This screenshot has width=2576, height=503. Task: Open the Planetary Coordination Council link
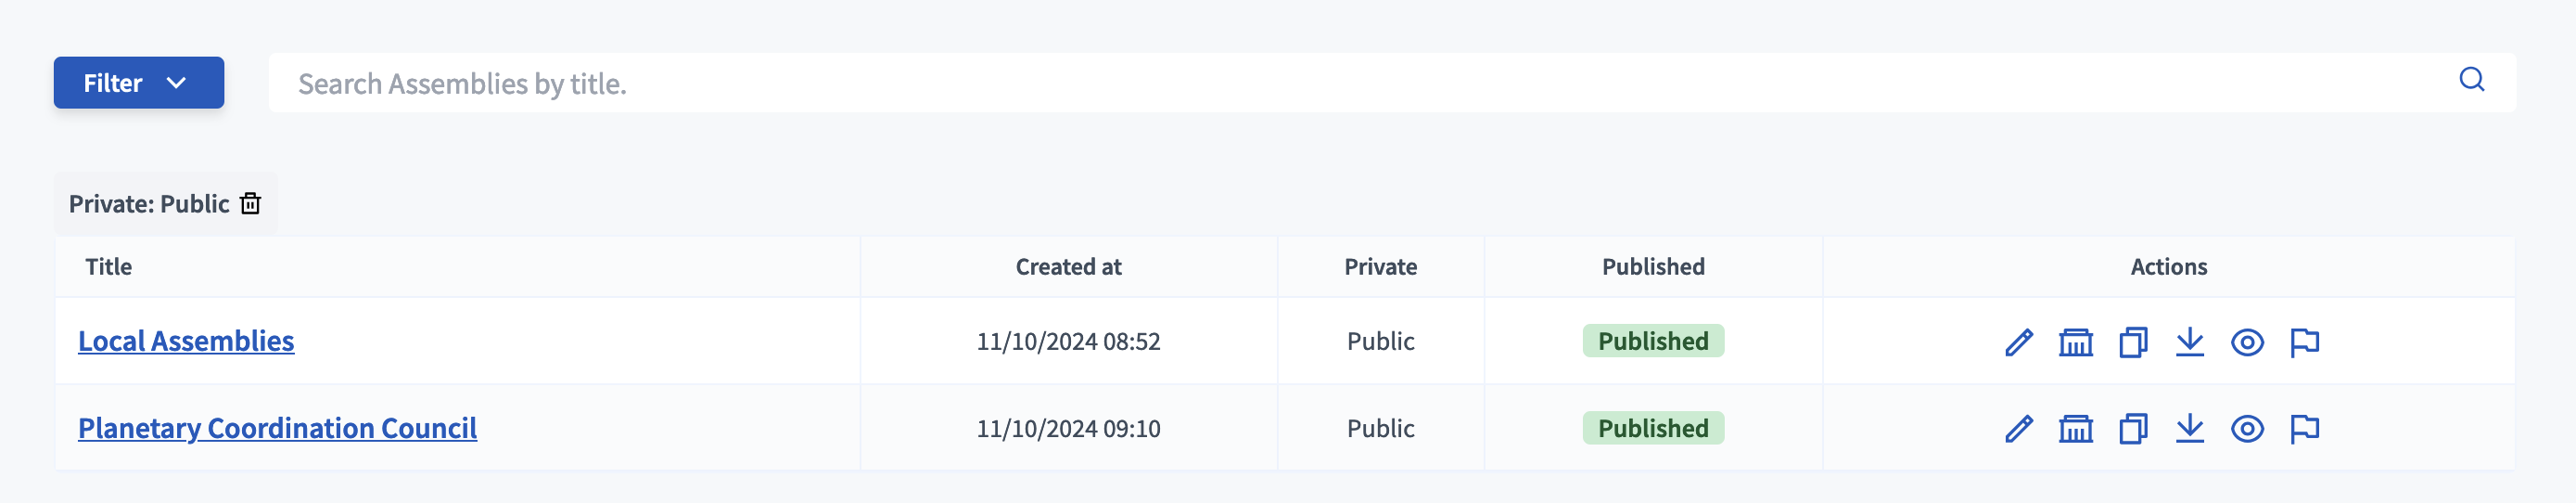point(277,428)
